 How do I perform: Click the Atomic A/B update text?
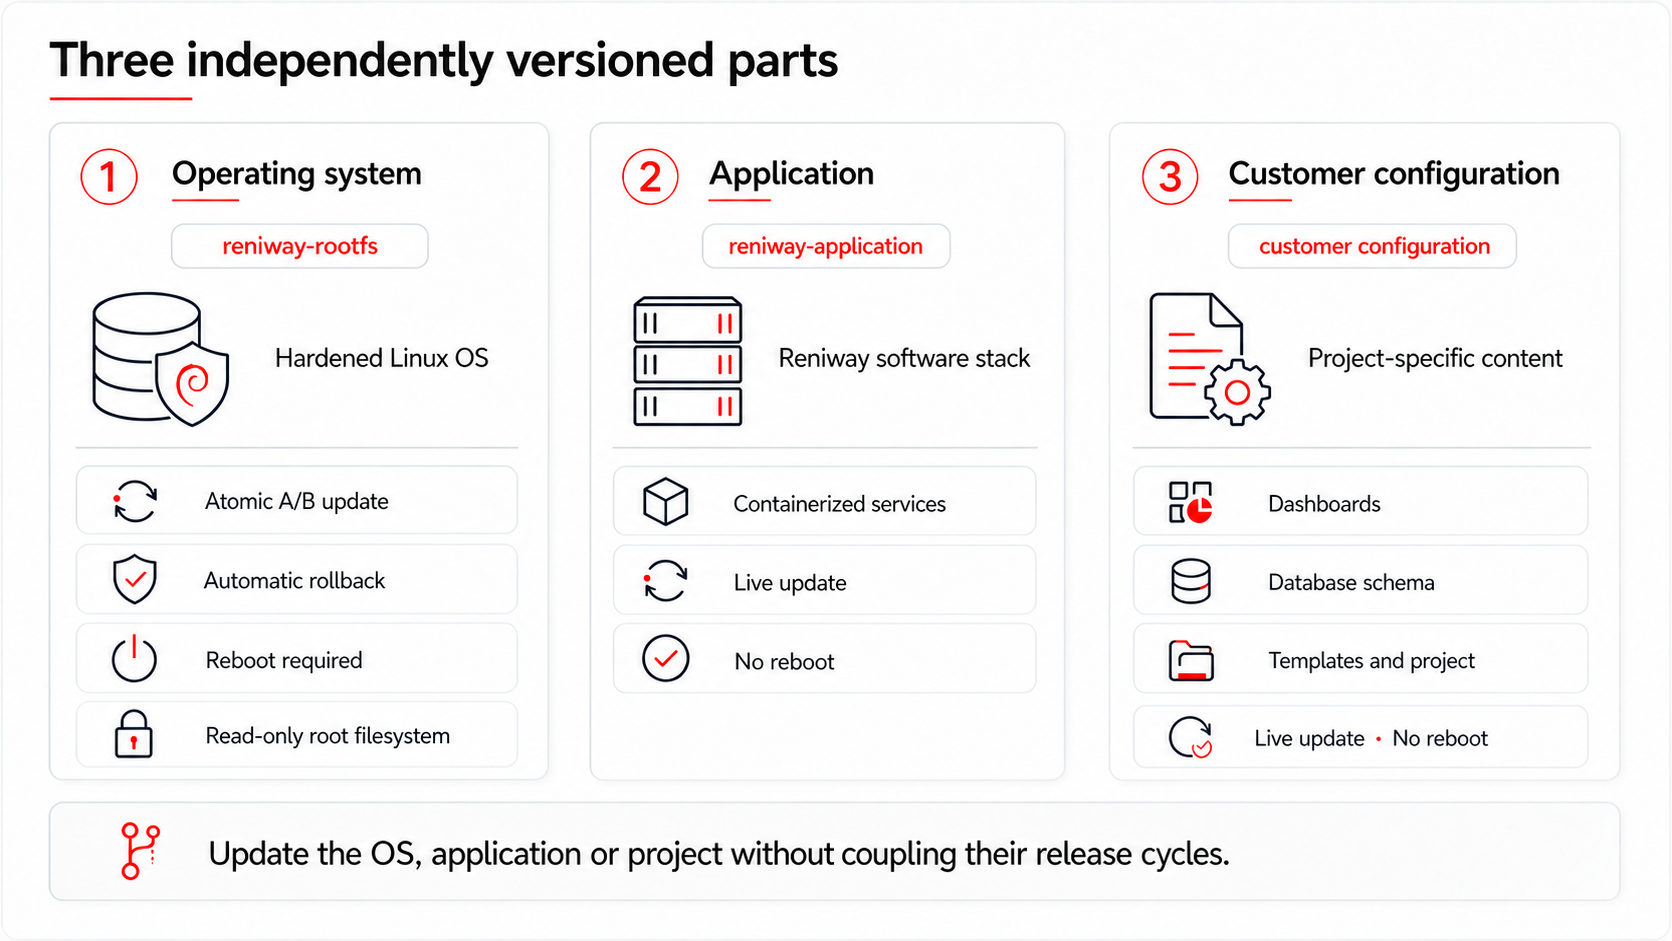pyautogui.click(x=297, y=501)
